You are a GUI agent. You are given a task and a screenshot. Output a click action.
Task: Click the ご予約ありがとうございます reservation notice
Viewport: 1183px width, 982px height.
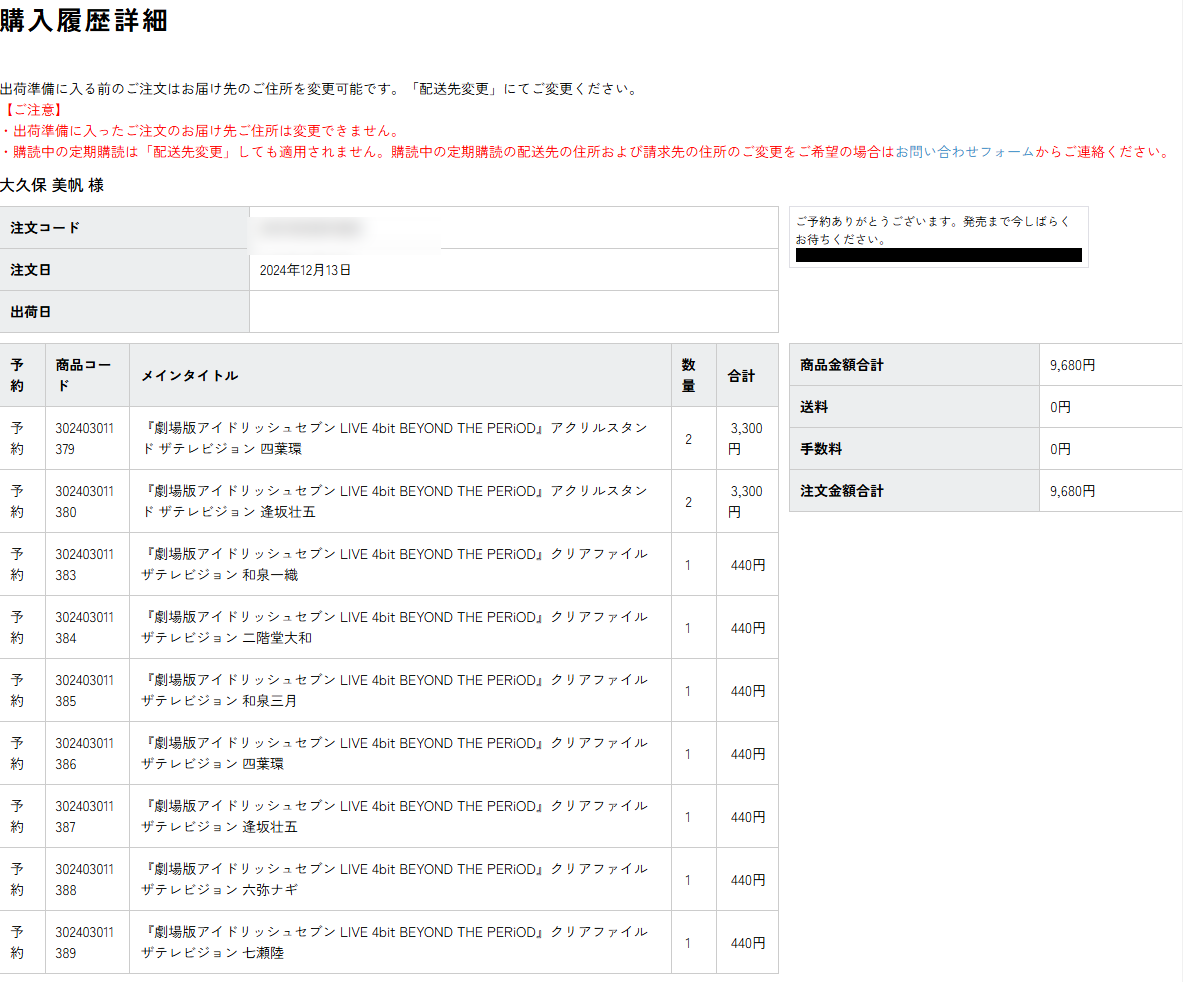(x=933, y=230)
